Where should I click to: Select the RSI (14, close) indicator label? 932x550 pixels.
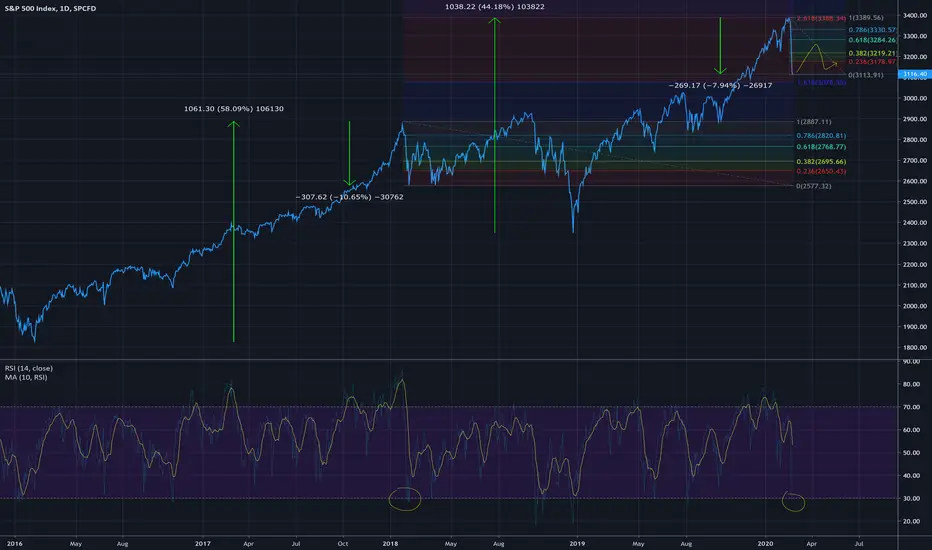click(x=29, y=369)
